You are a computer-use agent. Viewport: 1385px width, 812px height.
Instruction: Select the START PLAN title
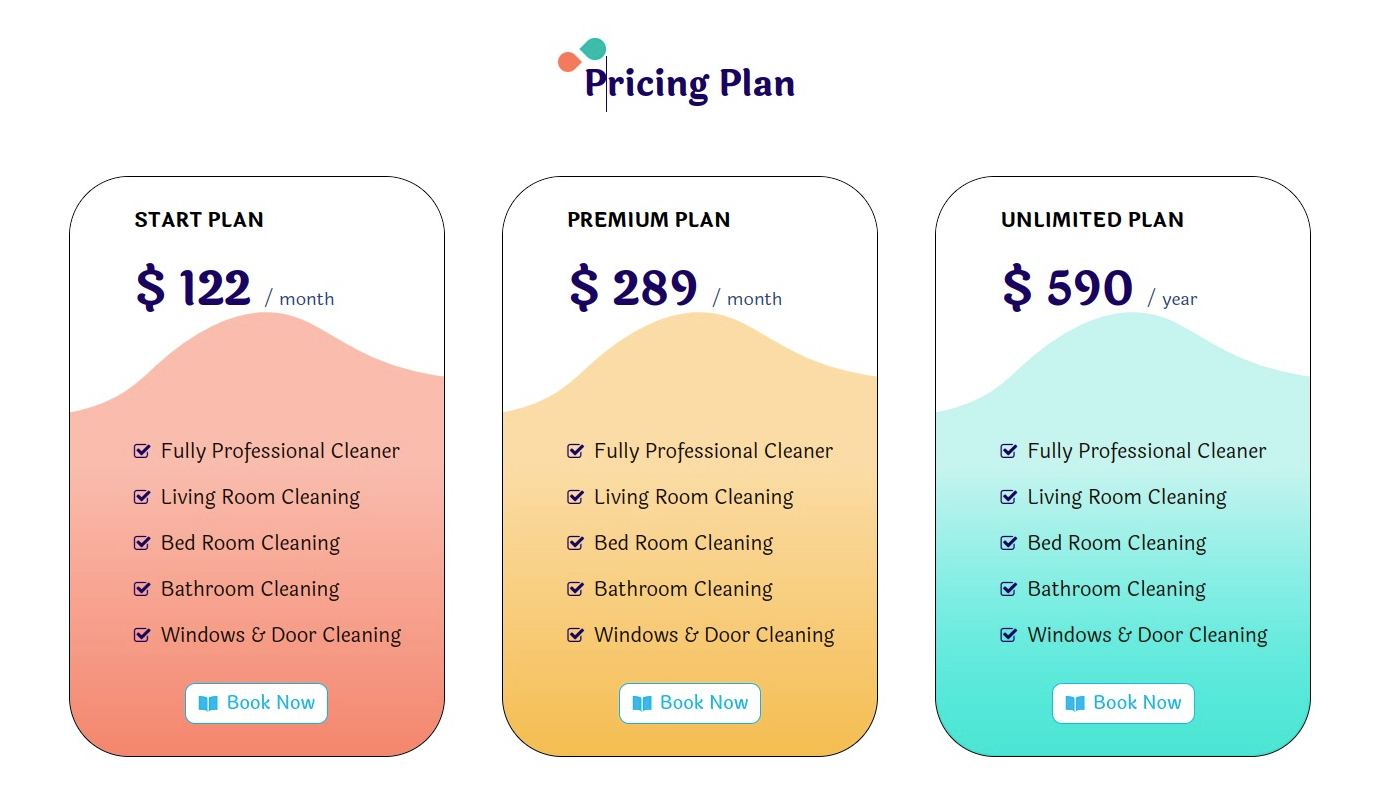tap(199, 220)
